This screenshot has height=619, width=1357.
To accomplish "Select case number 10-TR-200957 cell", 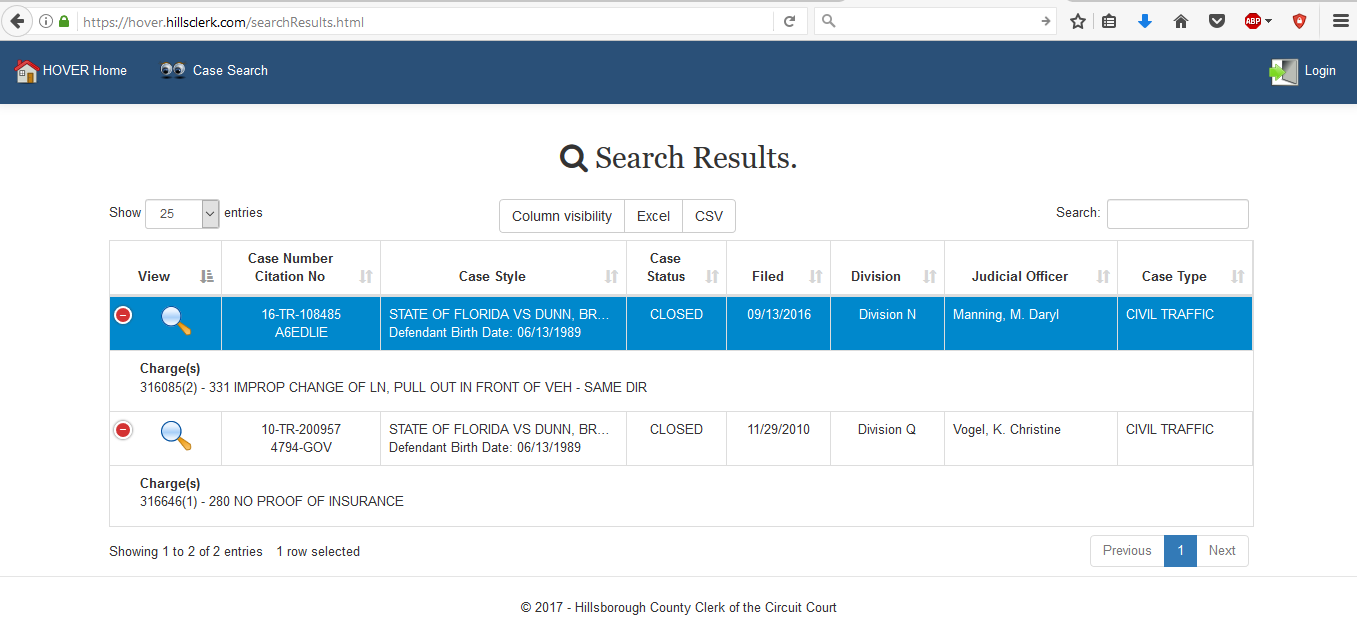I will (x=301, y=438).
